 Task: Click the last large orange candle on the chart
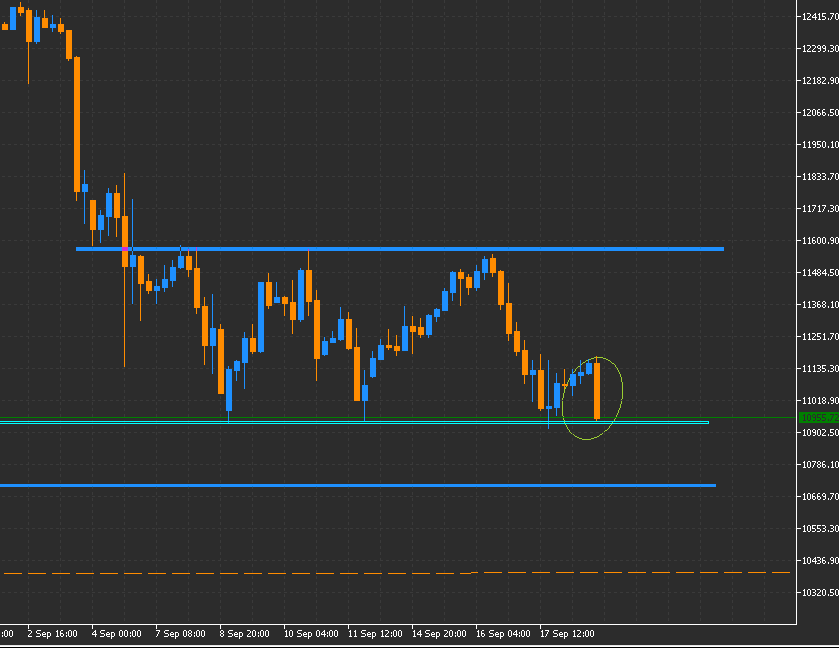coord(597,390)
